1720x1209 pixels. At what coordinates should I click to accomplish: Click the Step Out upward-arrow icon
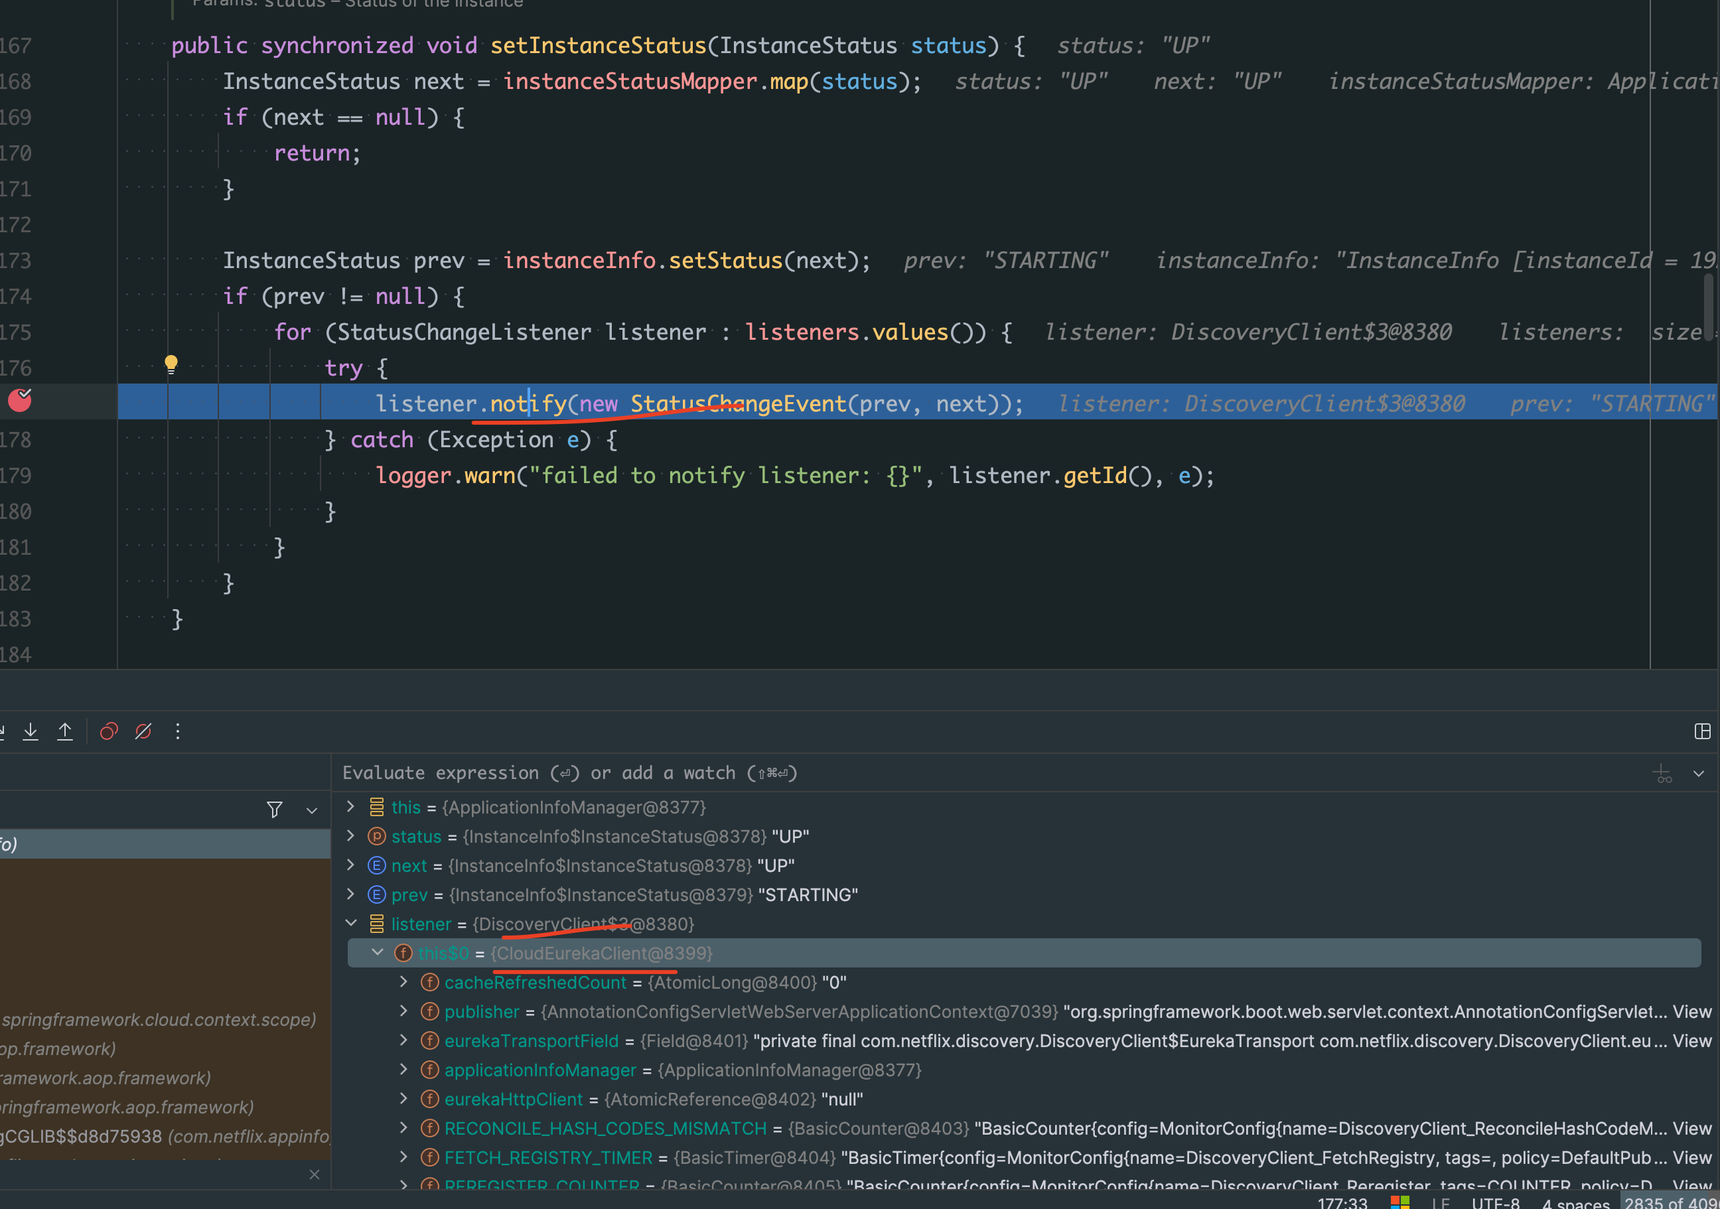click(x=65, y=732)
